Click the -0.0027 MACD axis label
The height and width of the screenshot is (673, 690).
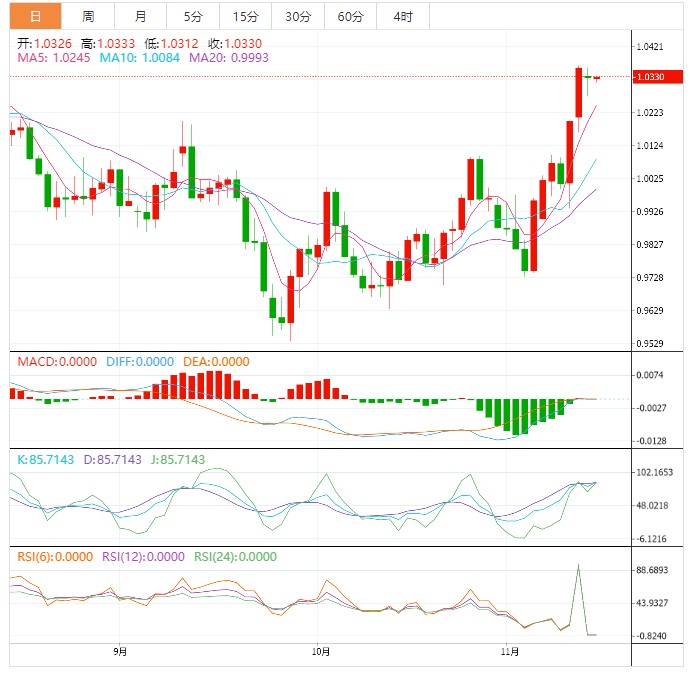coord(650,408)
